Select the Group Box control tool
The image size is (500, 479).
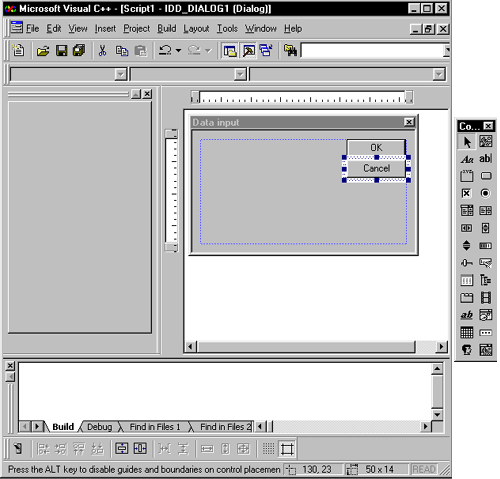(x=466, y=176)
